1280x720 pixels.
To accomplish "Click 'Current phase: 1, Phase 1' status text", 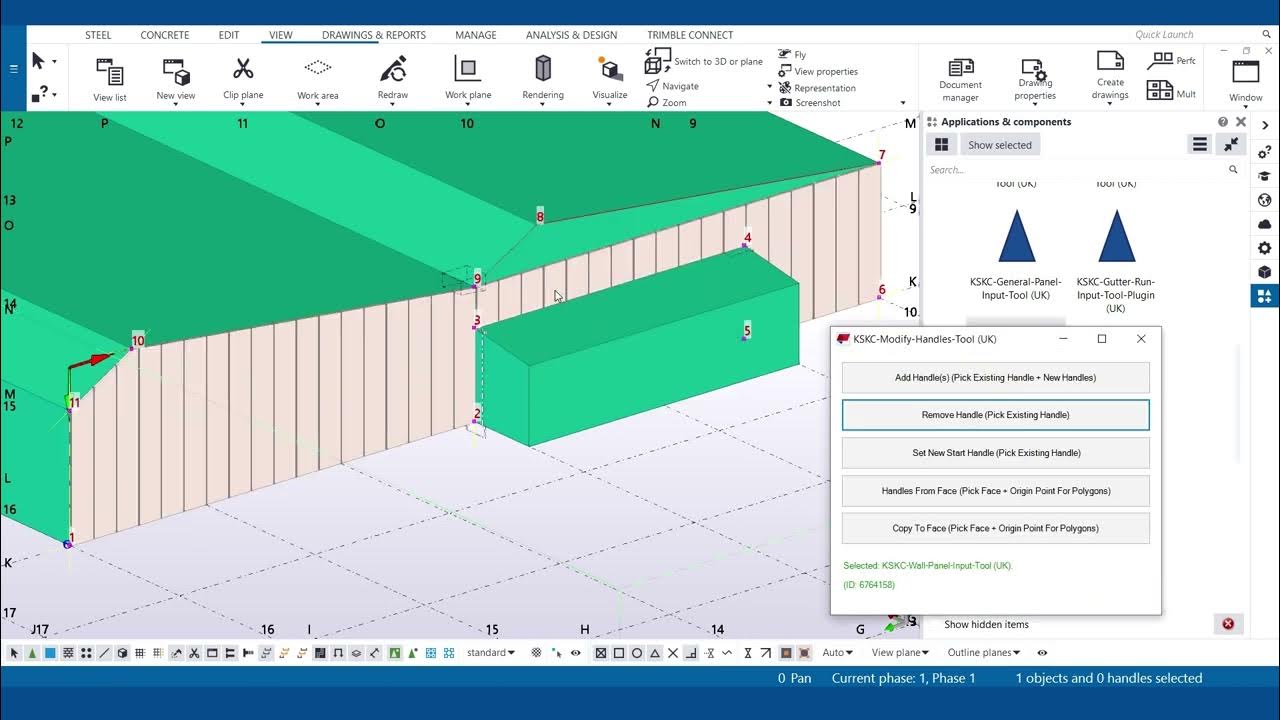I will 904,678.
